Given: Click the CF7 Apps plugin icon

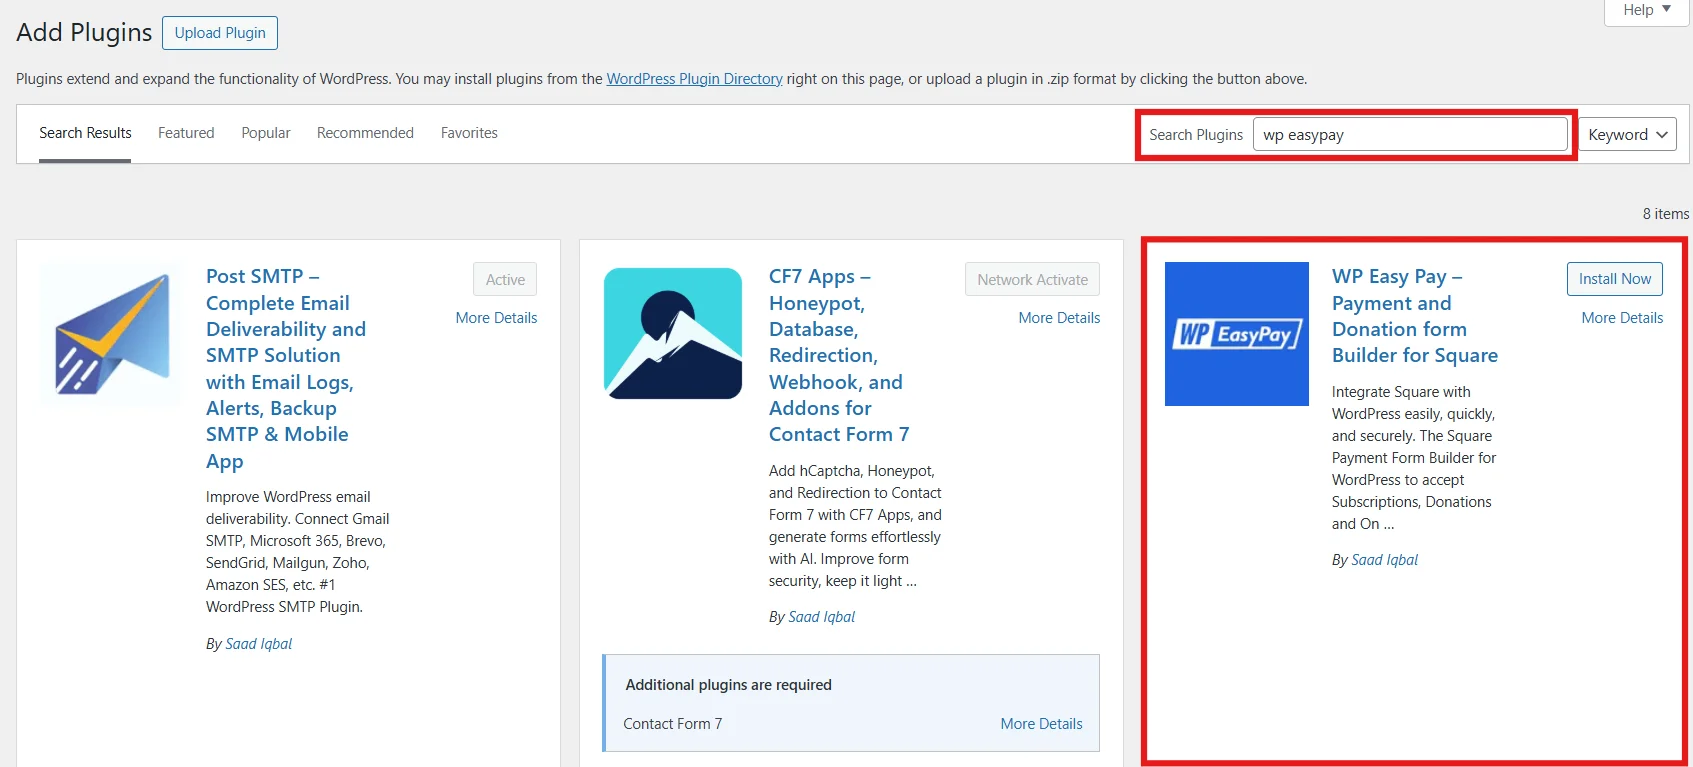Looking at the screenshot, I should pyautogui.click(x=673, y=334).
